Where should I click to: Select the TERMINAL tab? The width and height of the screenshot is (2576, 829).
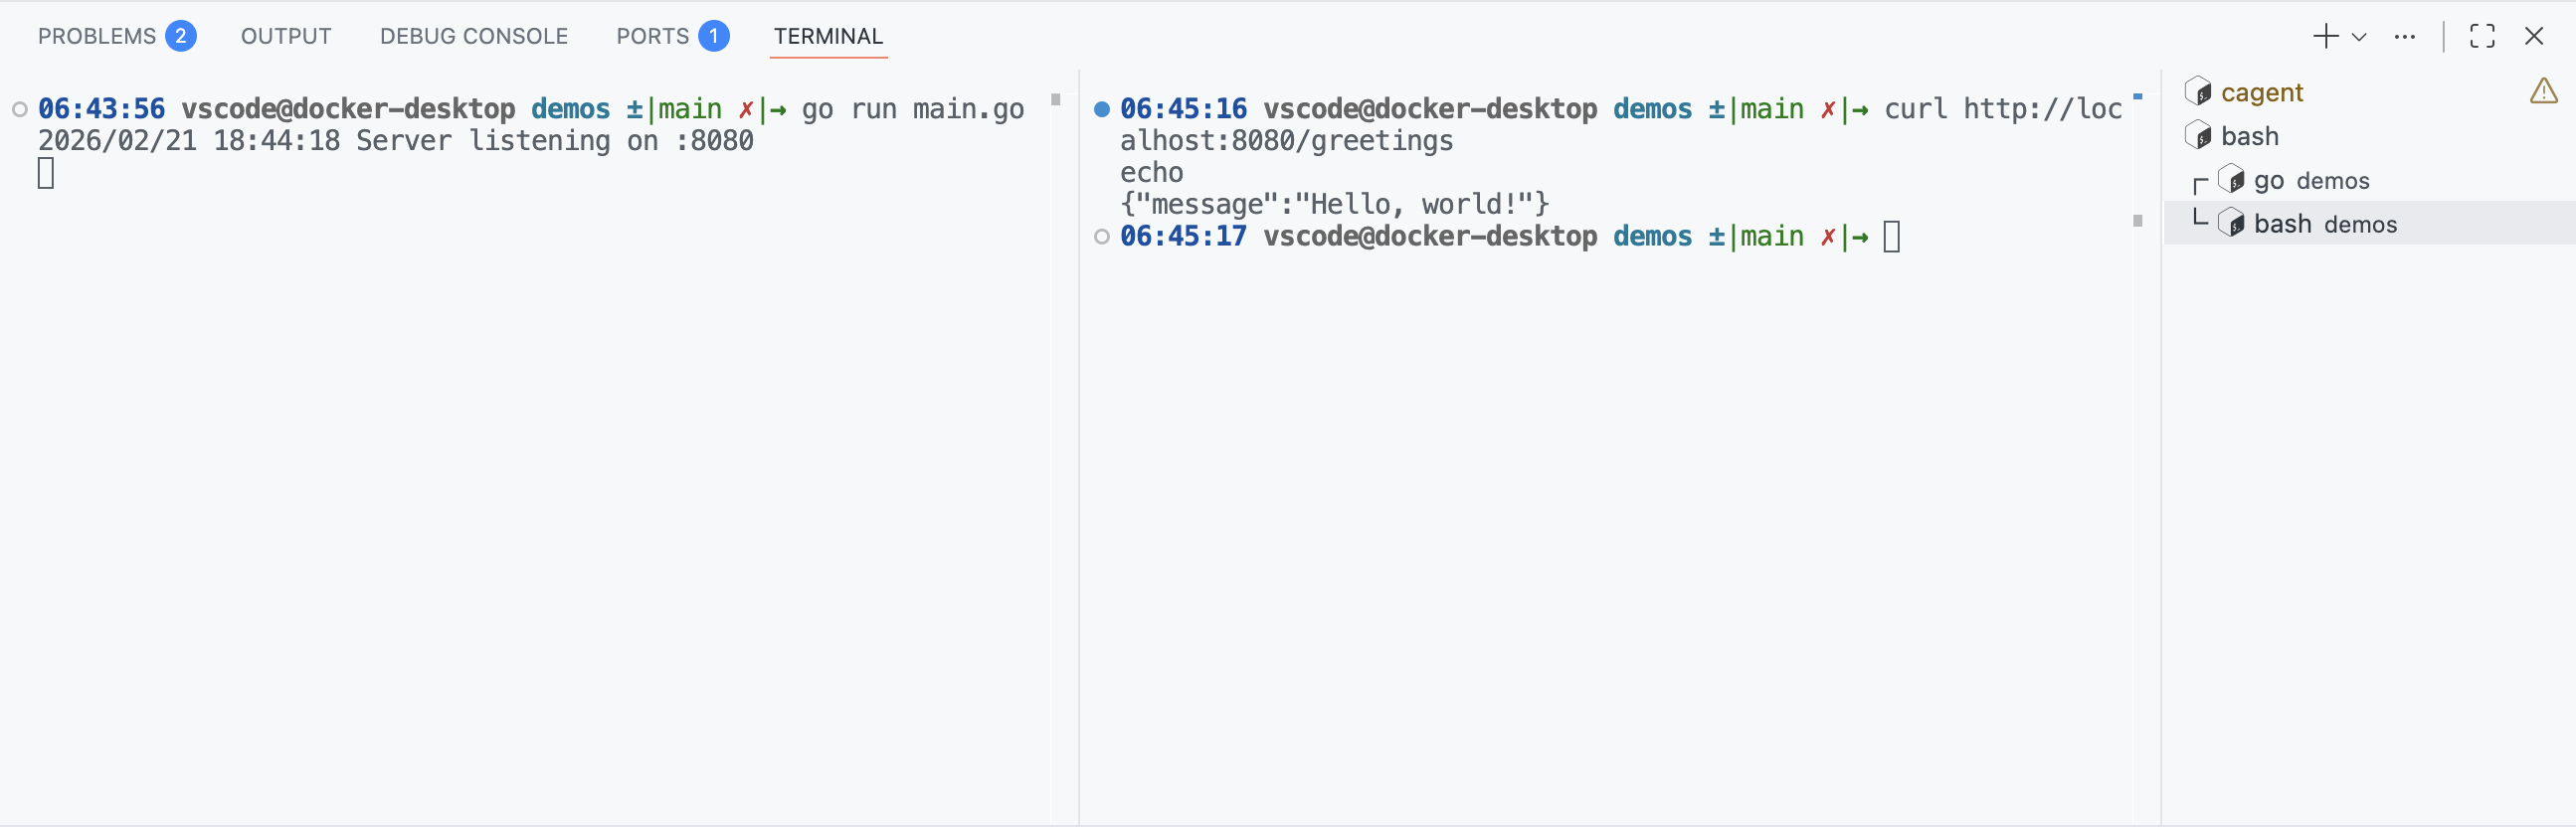click(x=828, y=37)
